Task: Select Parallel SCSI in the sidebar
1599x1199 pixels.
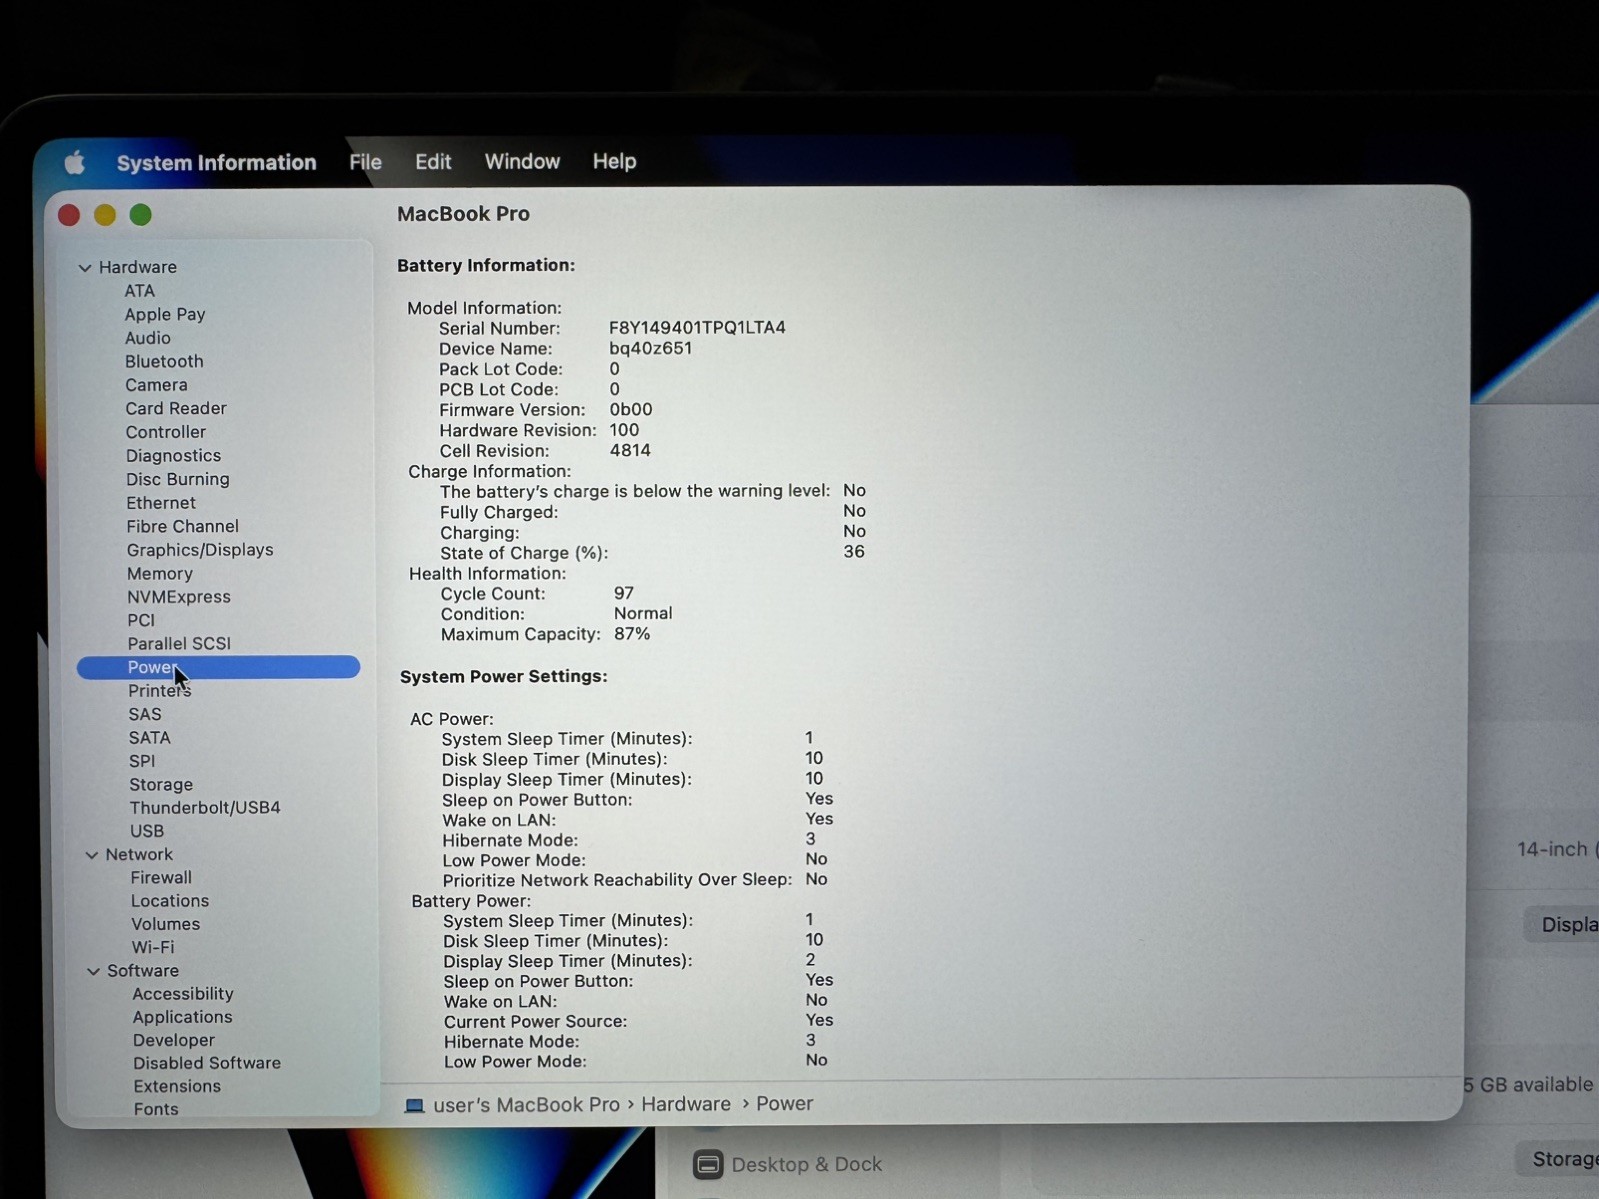Action: tap(179, 643)
